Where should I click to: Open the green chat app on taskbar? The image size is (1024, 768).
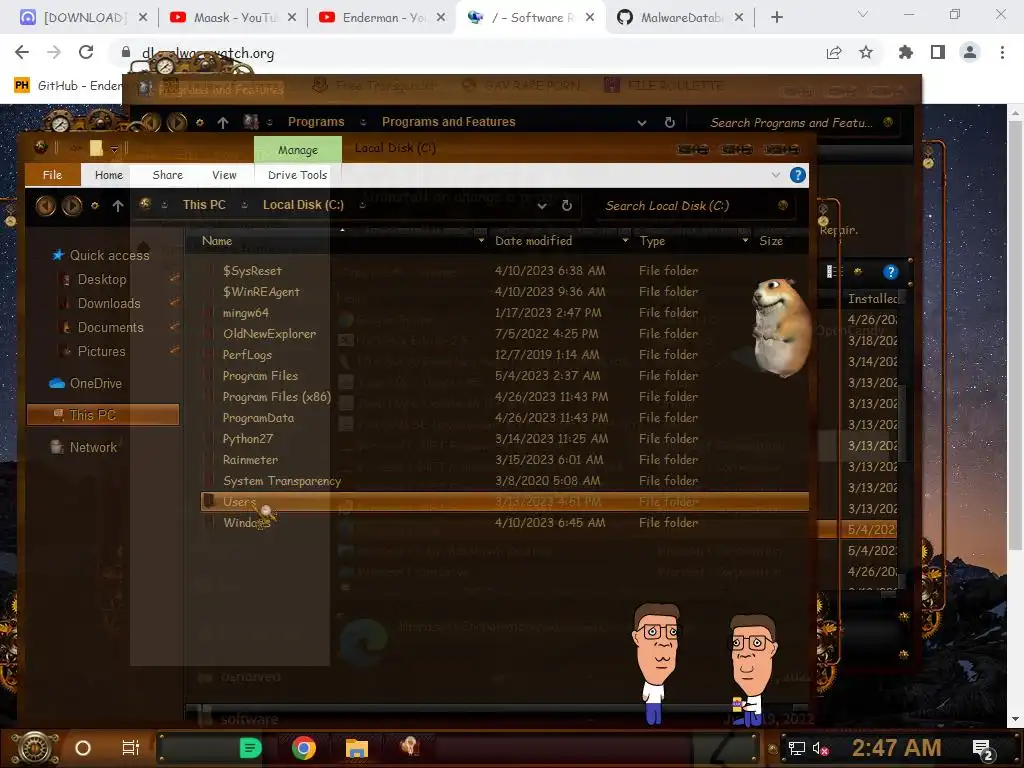point(250,748)
